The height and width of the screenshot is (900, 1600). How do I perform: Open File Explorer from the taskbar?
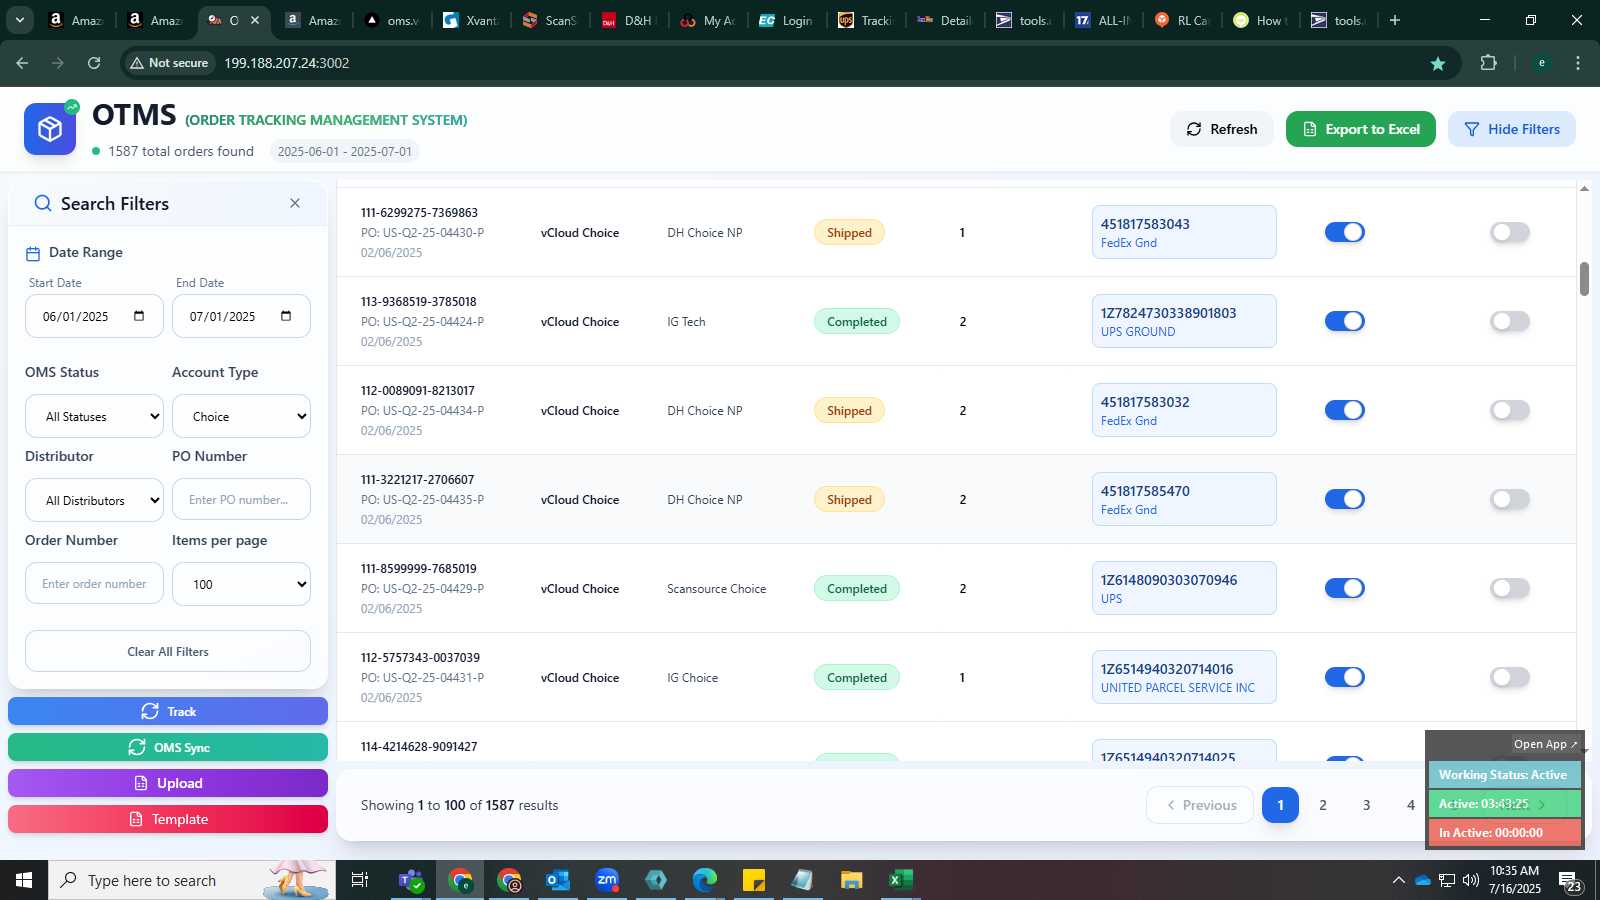click(852, 880)
